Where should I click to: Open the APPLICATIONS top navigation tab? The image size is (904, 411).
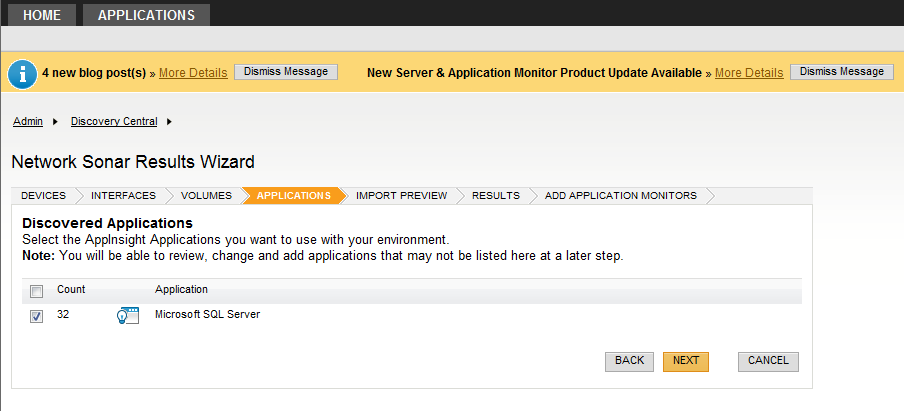pos(146,15)
